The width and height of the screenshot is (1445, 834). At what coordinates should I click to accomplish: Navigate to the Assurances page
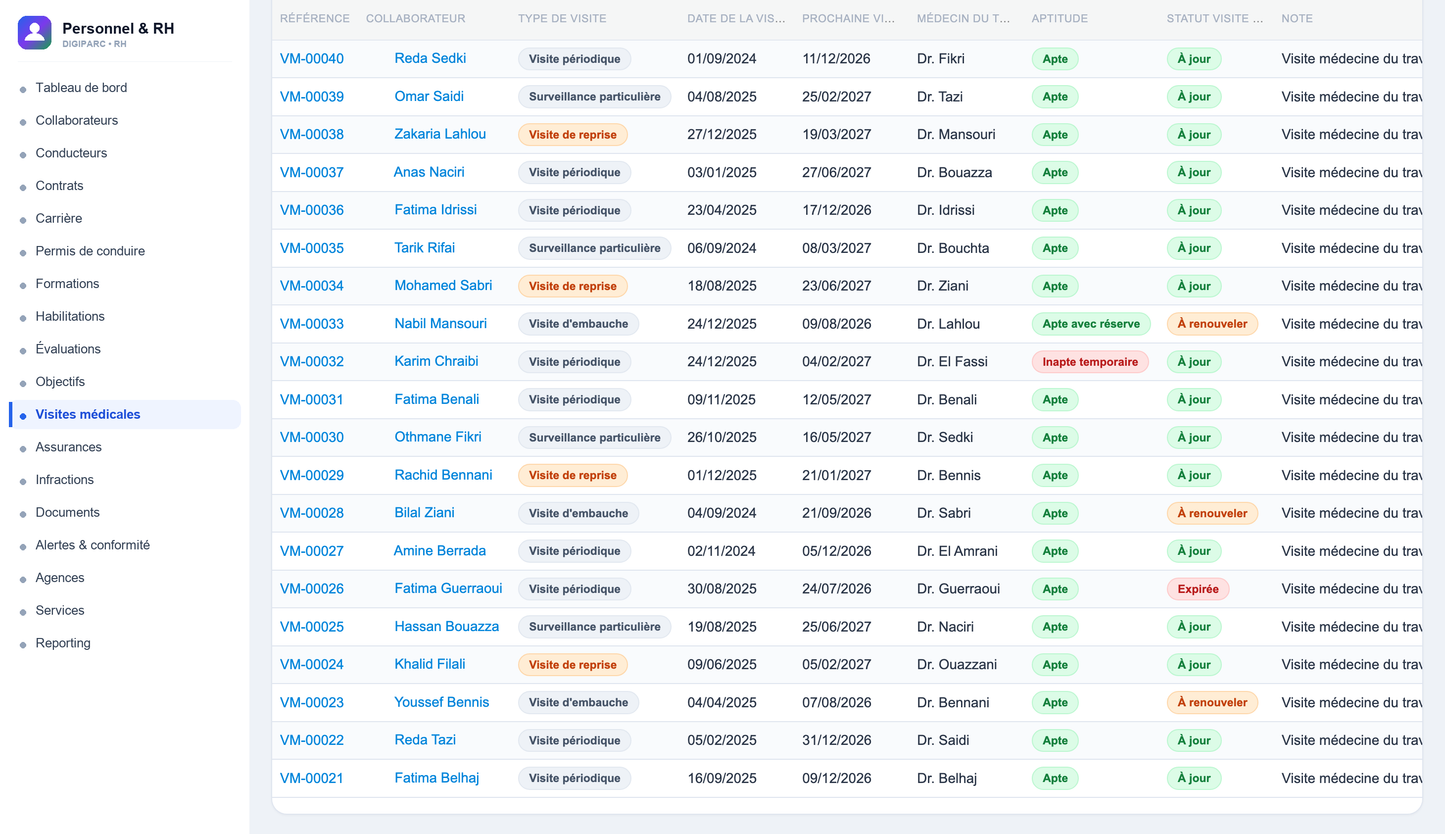pos(68,447)
